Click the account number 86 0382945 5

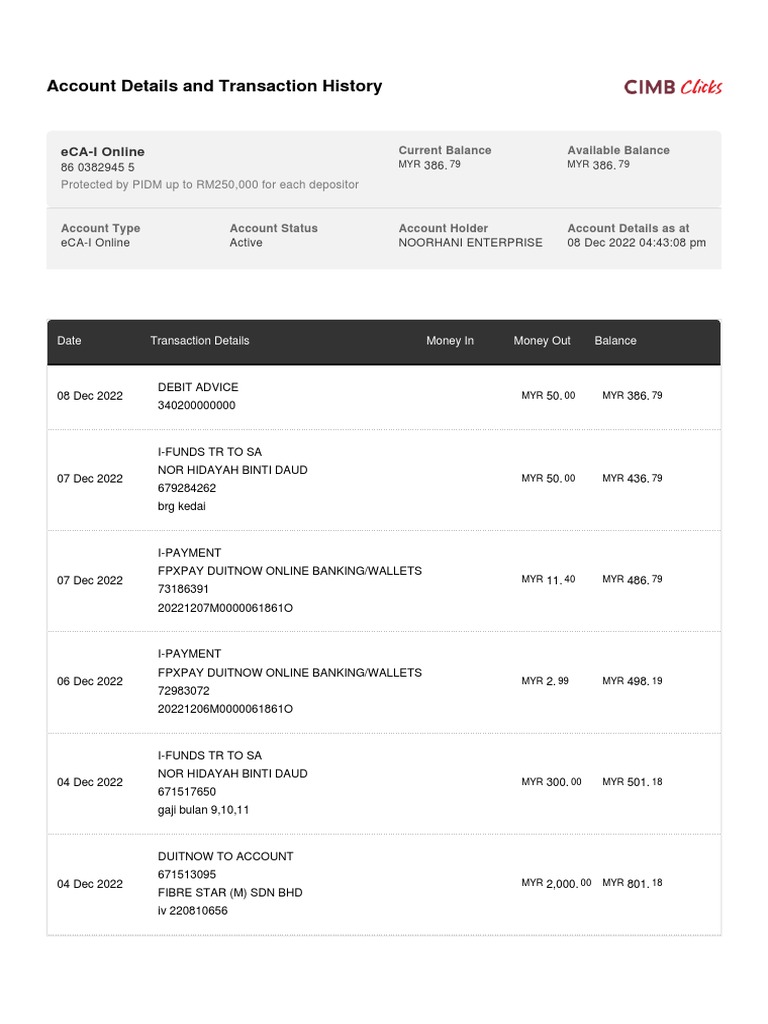[98, 167]
